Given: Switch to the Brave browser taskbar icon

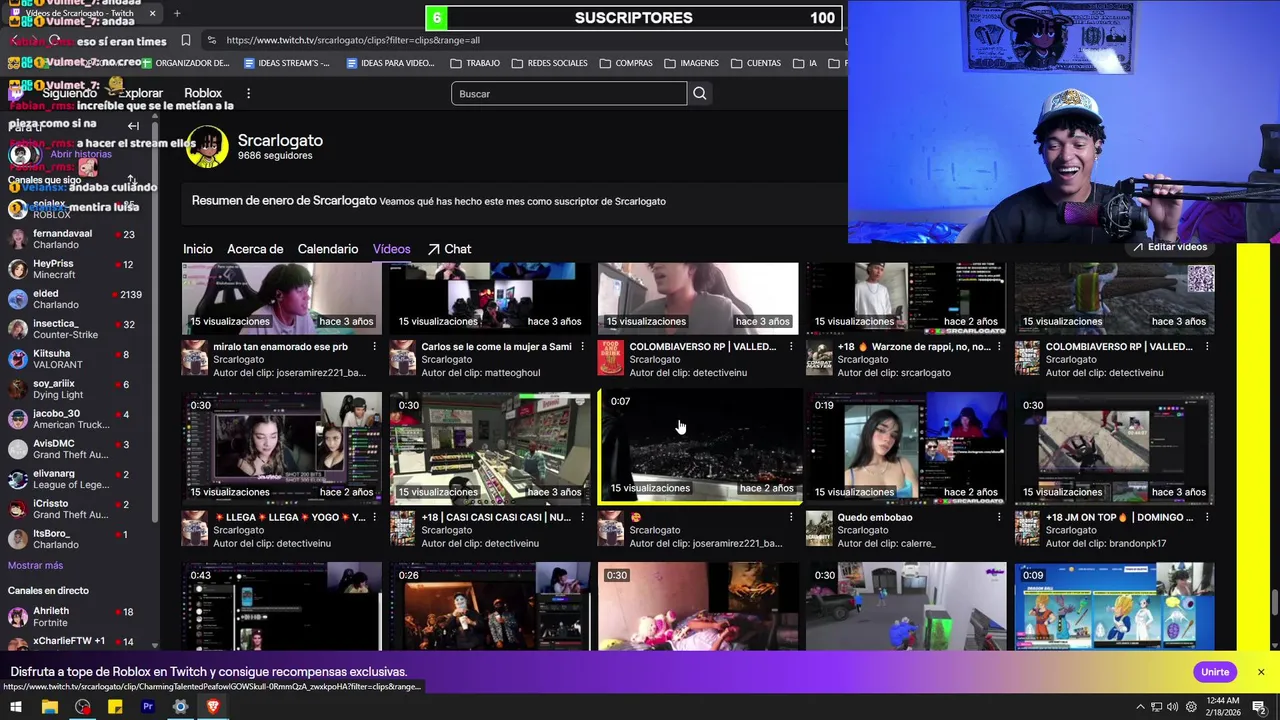Looking at the screenshot, I should [213, 707].
